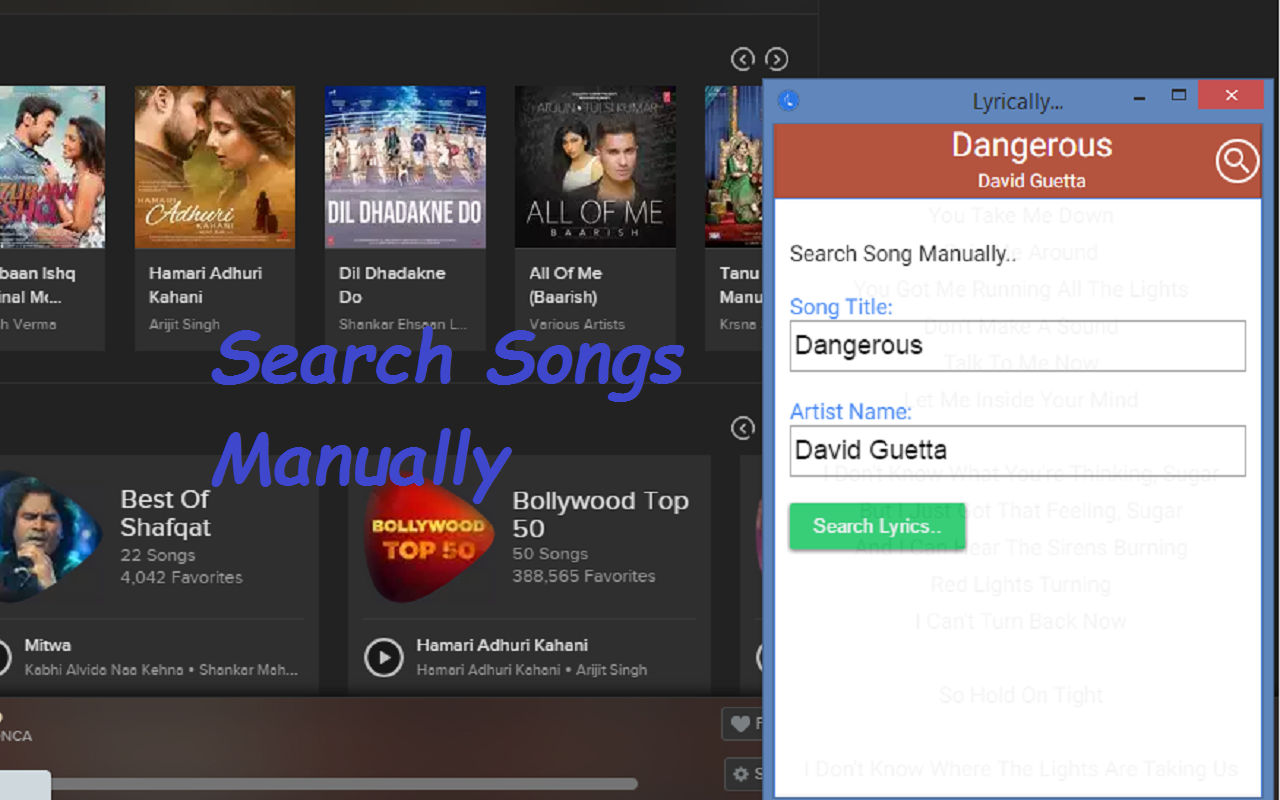Open the Zubaan Ishq album cover

tap(52, 167)
